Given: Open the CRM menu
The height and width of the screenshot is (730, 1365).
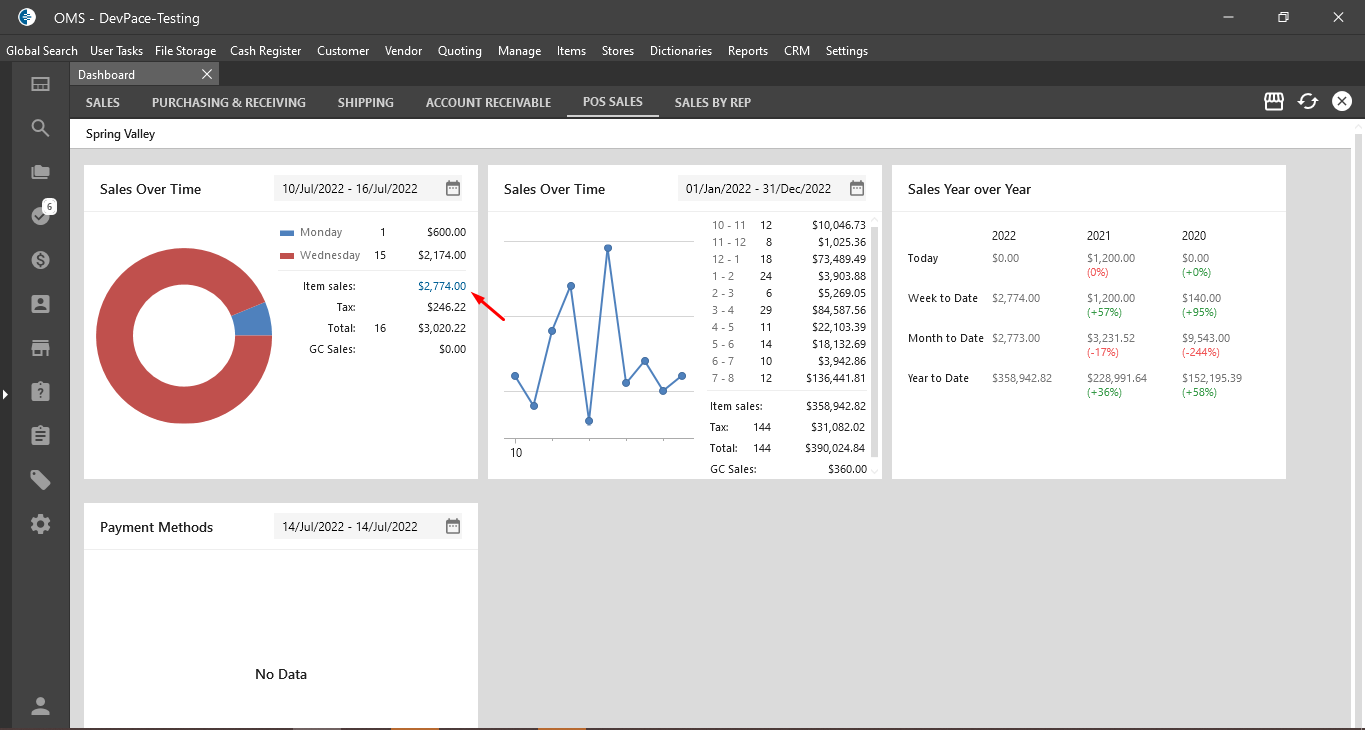Looking at the screenshot, I should 797,51.
